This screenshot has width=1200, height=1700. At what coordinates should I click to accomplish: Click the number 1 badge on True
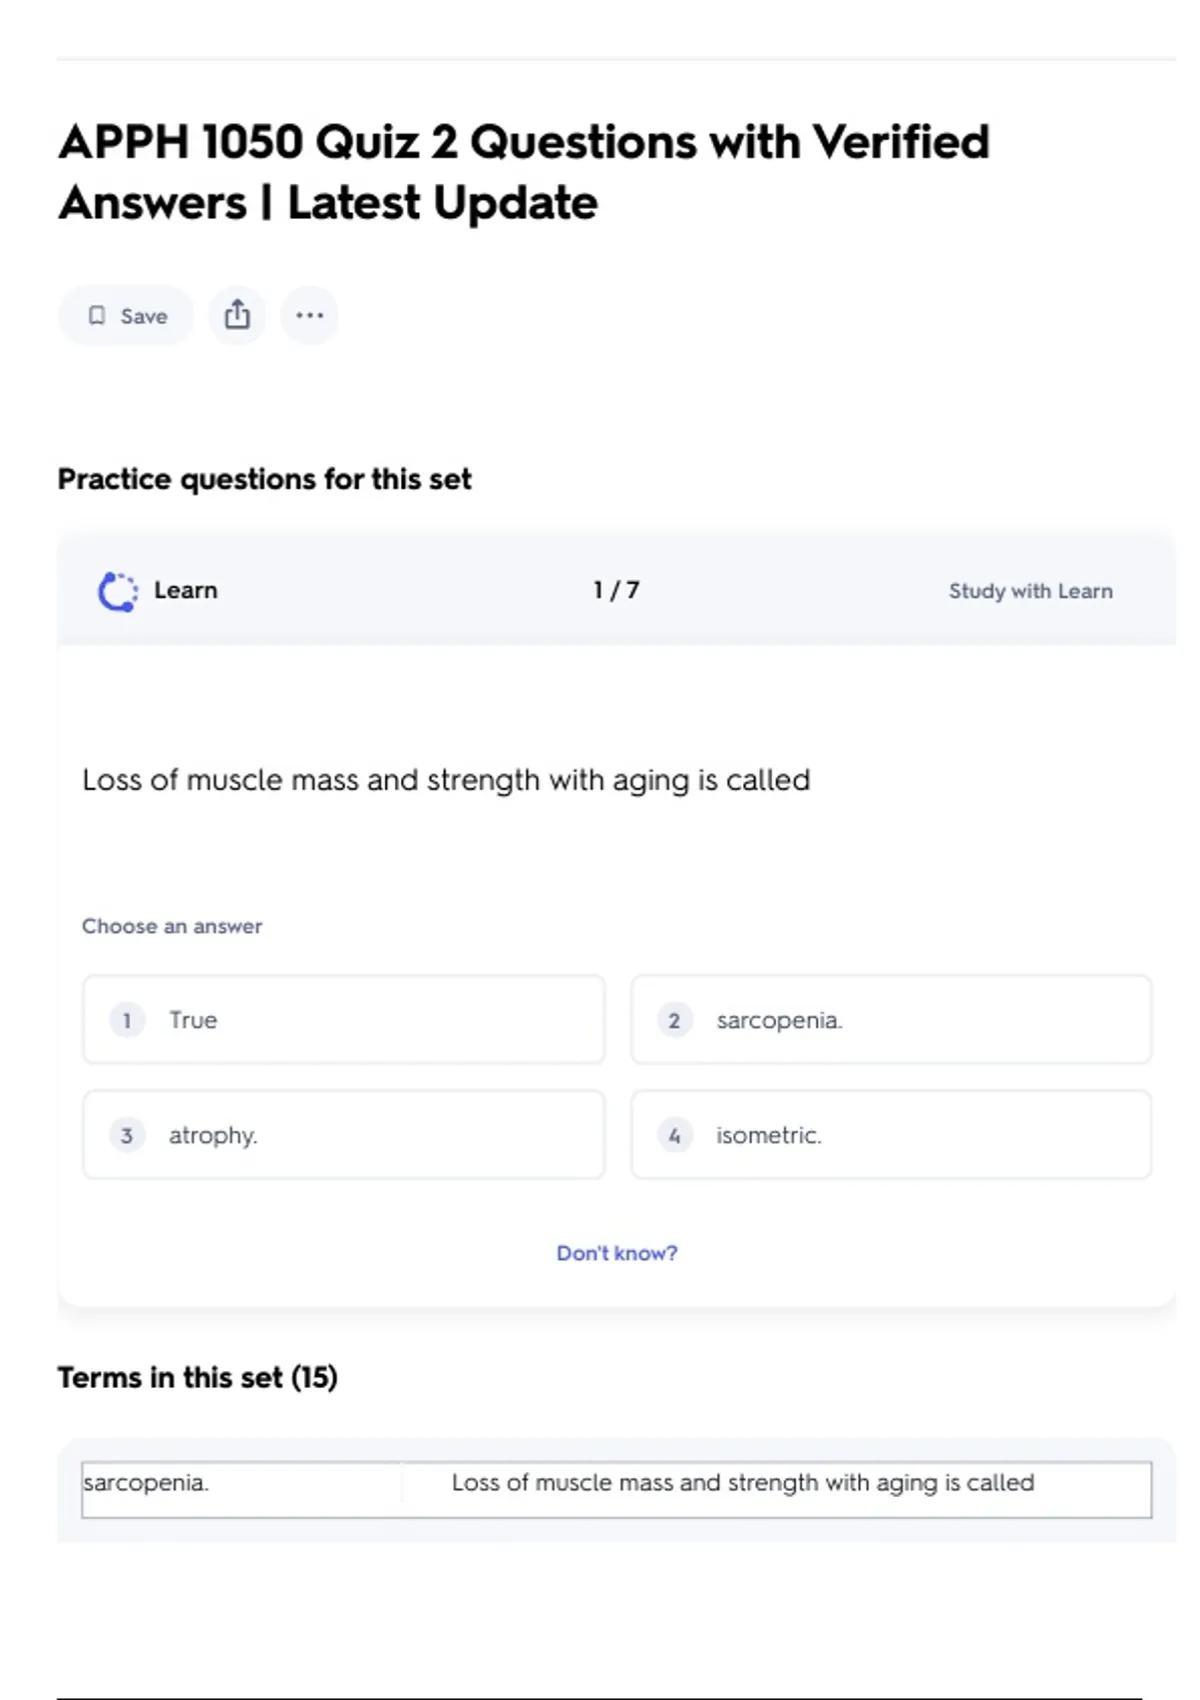point(127,1020)
